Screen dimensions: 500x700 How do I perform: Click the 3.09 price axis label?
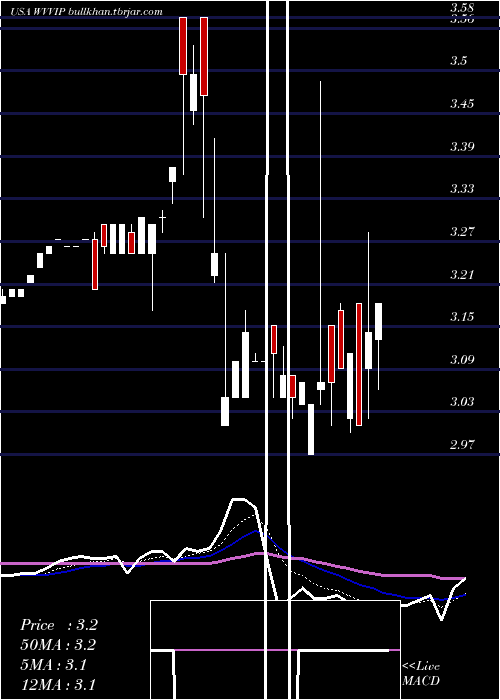coord(462,359)
